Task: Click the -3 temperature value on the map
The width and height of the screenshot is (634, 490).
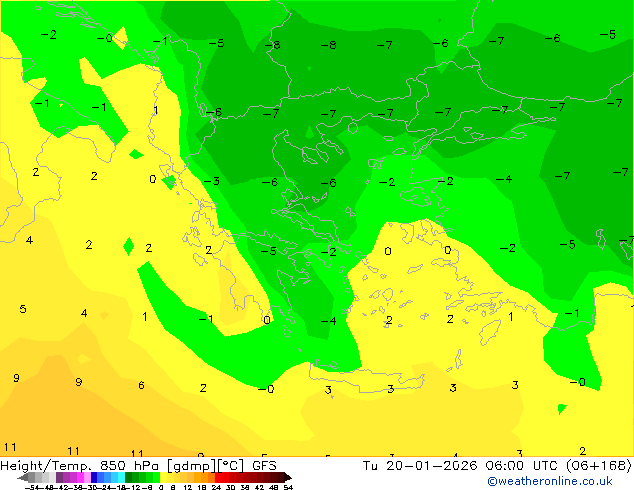Action: point(212,181)
